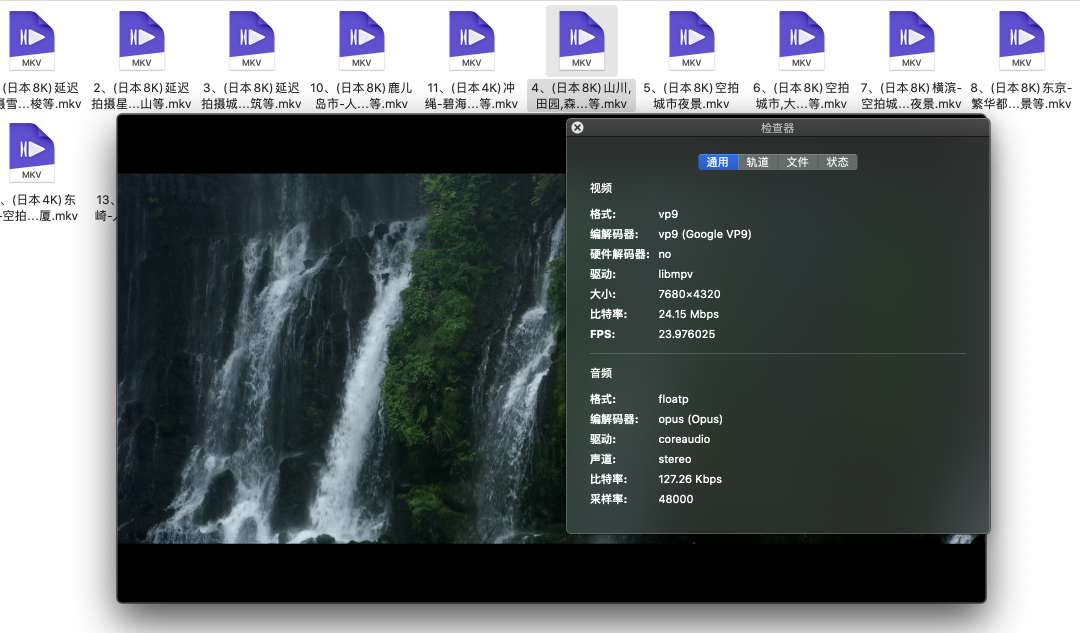The image size is (1080, 633).
Task: Switch to the 通用 tab in inspector
Action: click(x=718, y=162)
